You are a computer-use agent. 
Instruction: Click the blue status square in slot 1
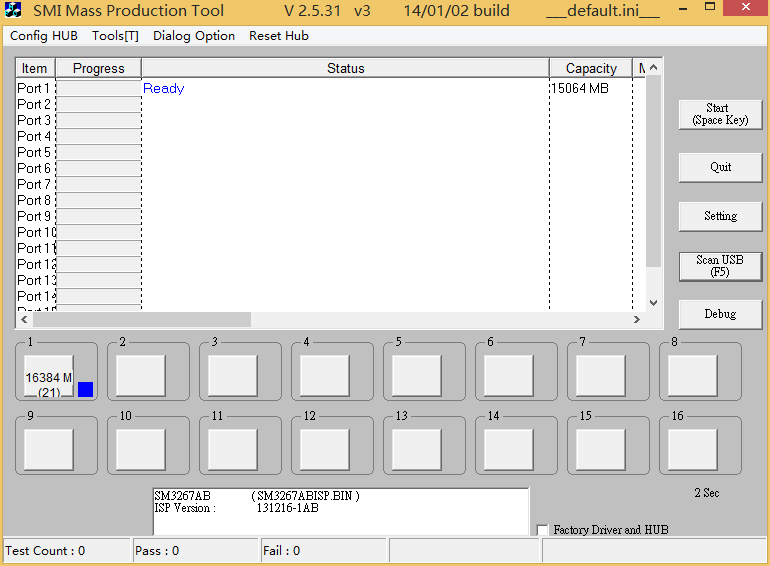(x=85, y=390)
